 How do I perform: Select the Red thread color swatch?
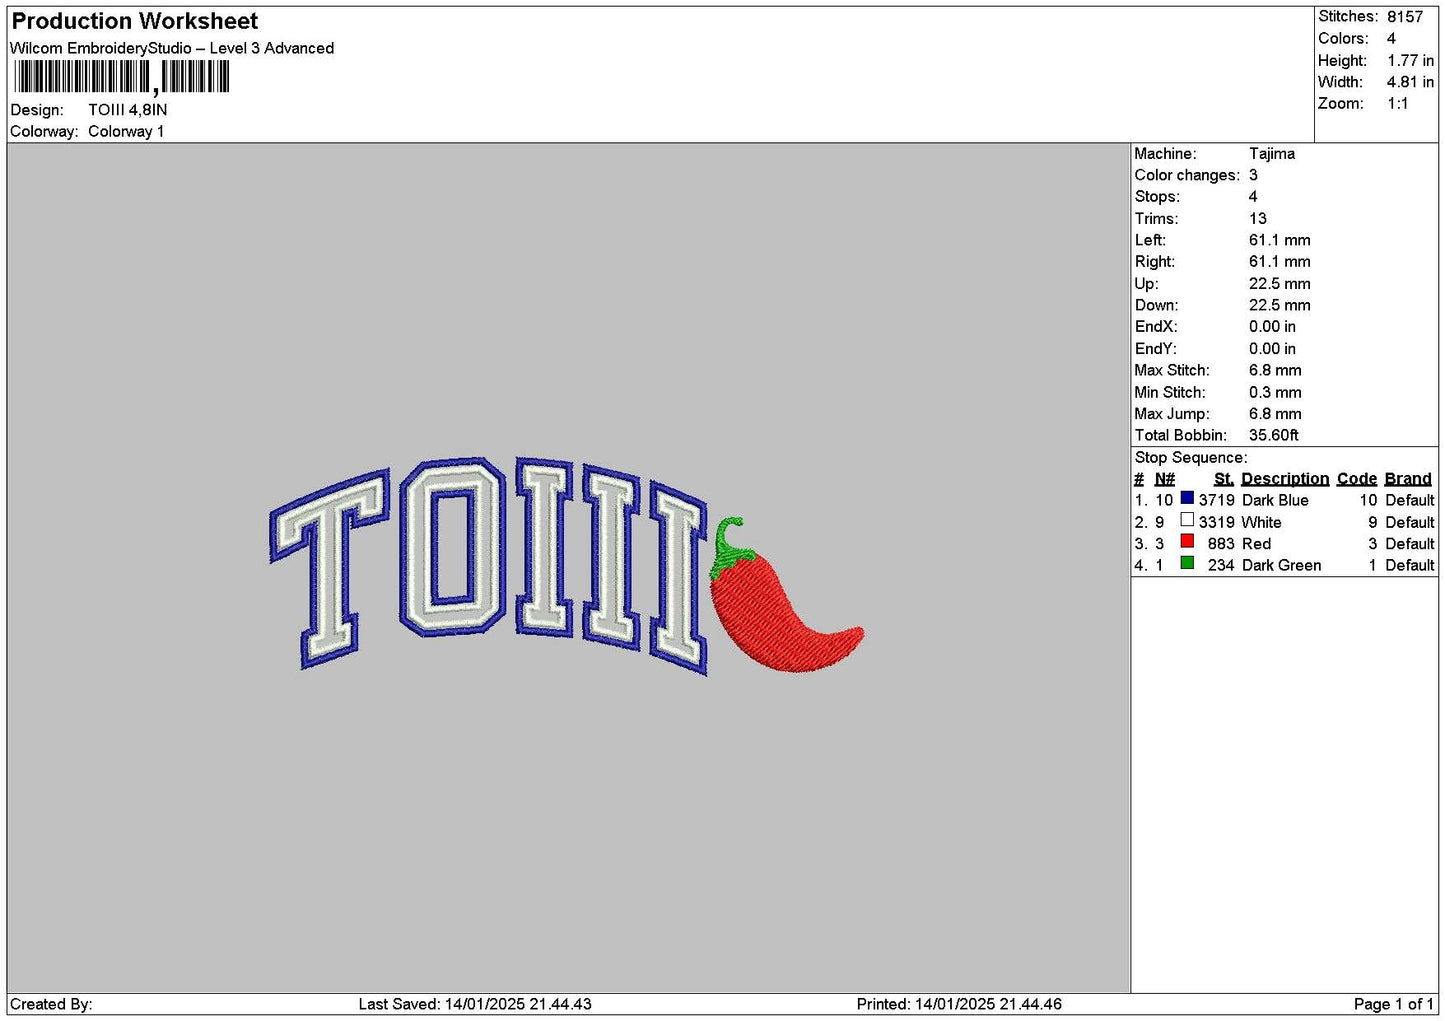(1187, 541)
